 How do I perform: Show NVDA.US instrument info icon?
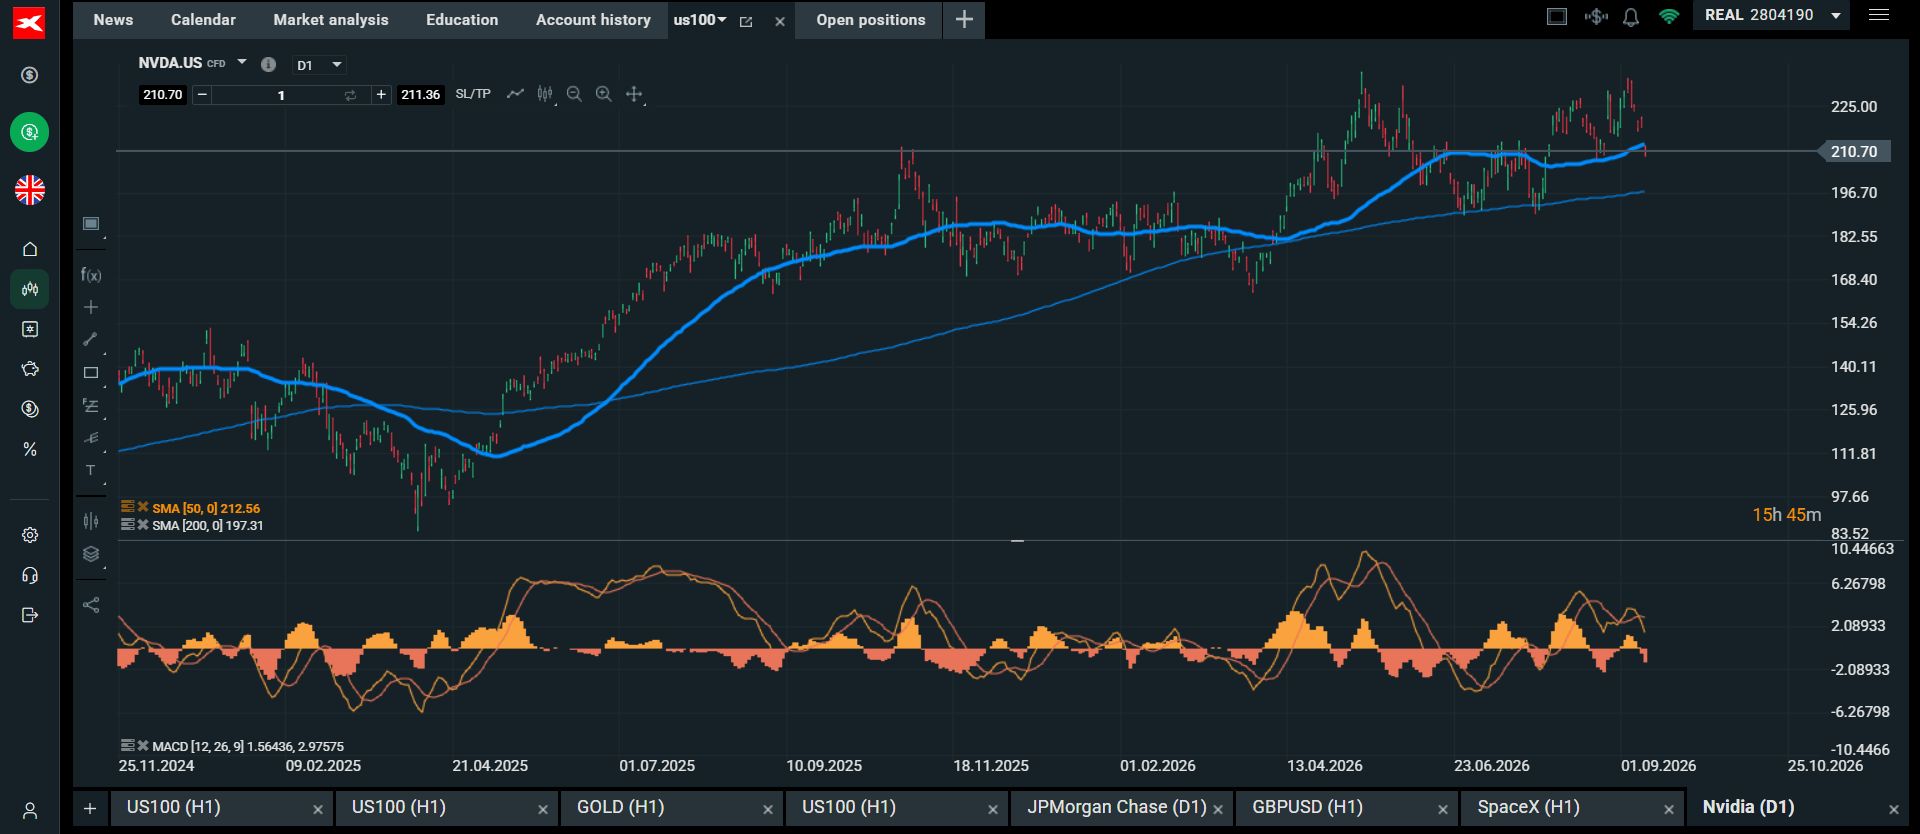(268, 64)
